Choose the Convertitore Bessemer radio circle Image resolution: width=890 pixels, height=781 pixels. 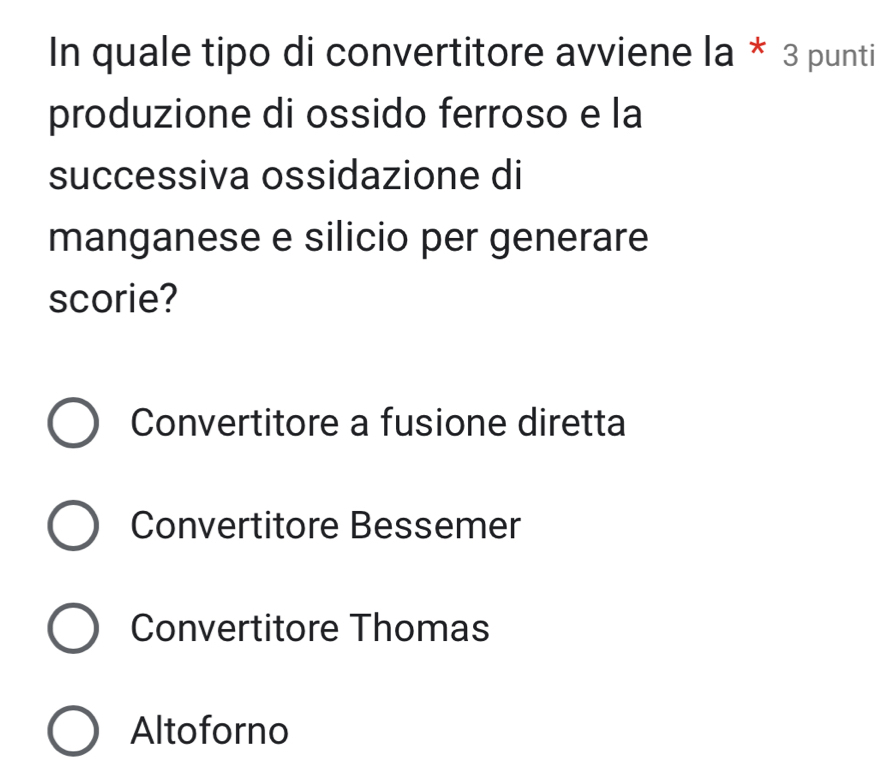point(73,527)
